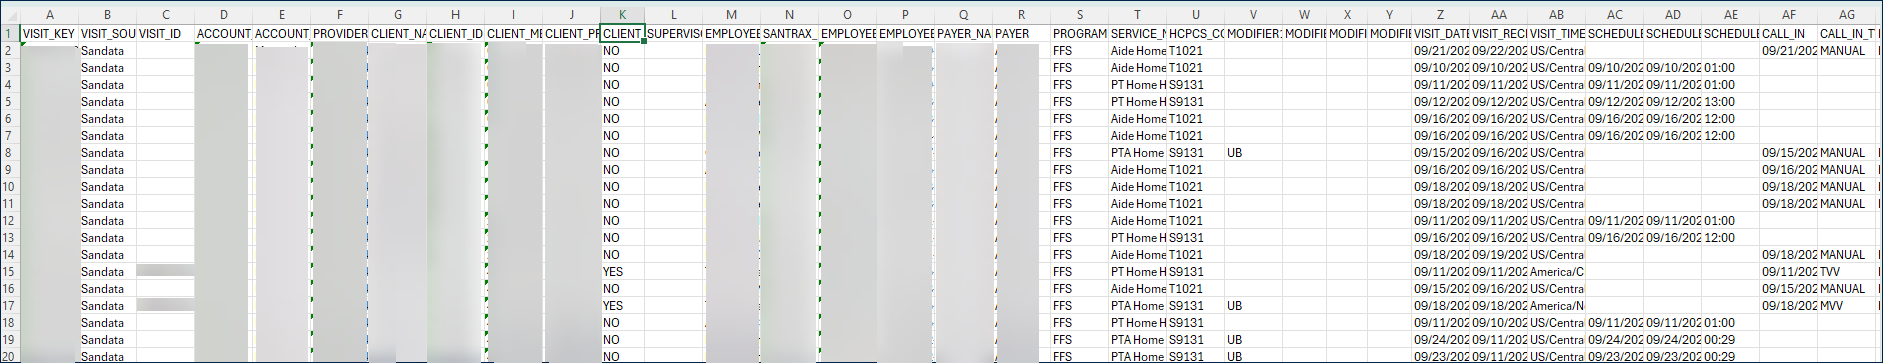Select the UB modifier in row 8
This screenshot has height=363, width=1883.
coord(1235,153)
